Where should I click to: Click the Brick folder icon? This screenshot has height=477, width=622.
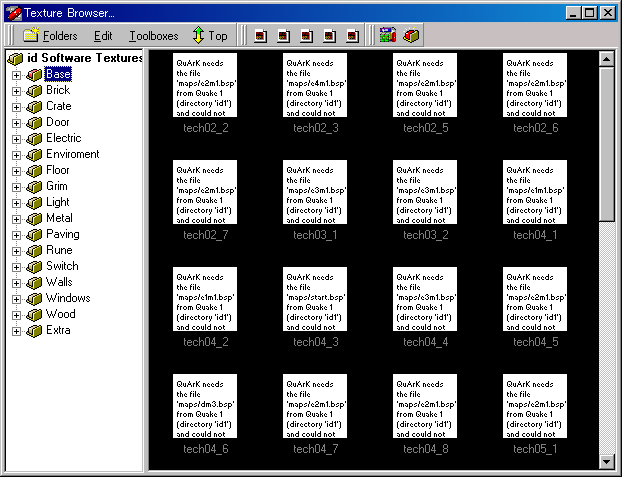[x=34, y=91]
